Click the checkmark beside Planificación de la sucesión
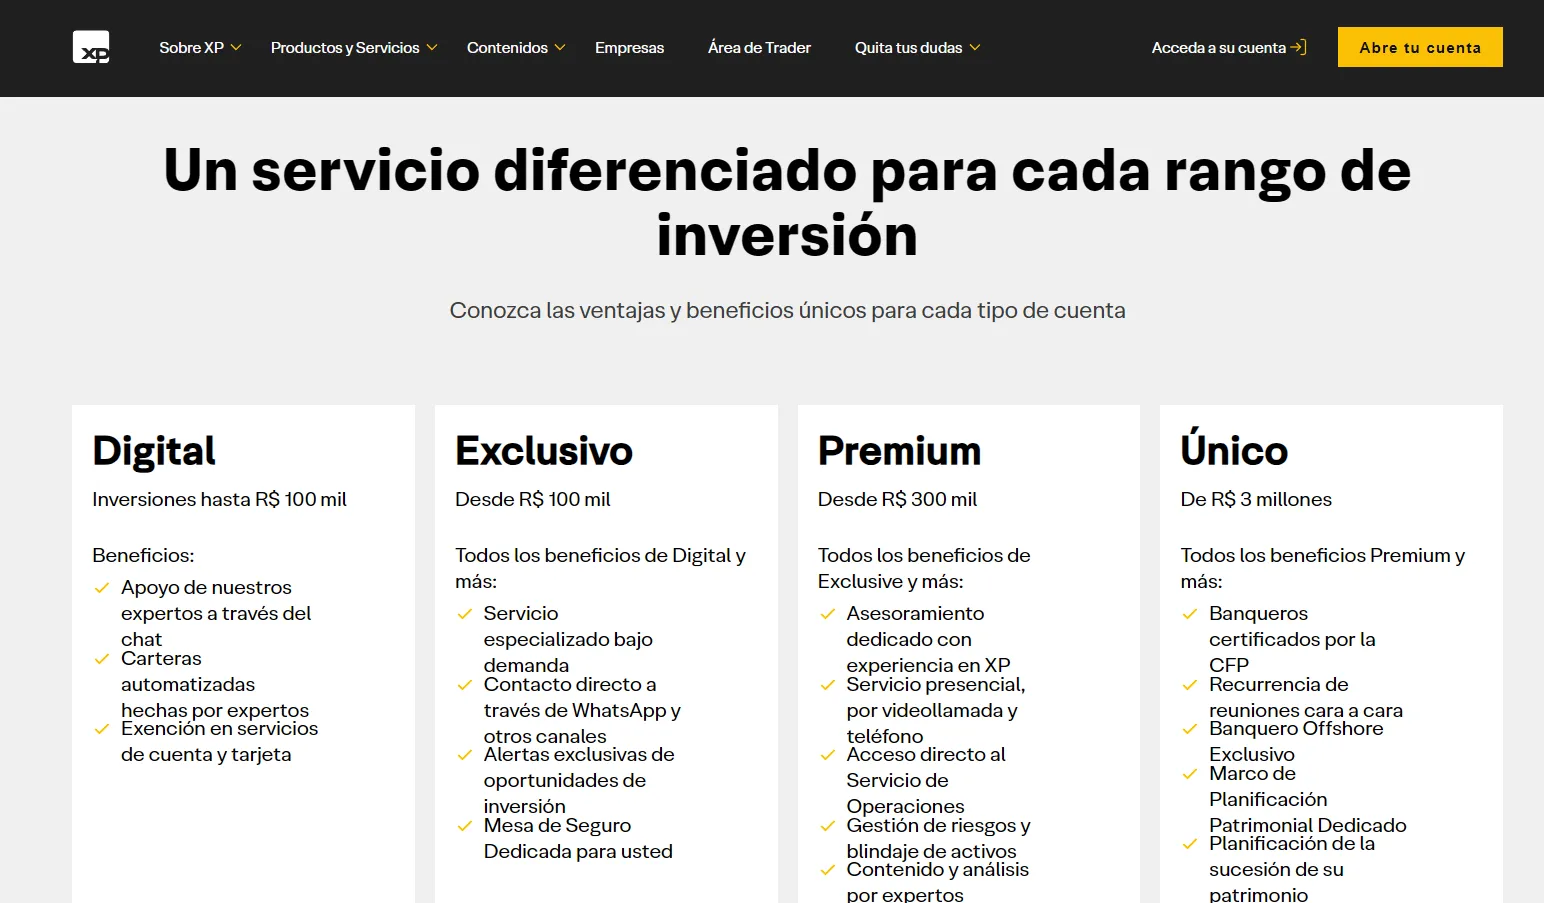The width and height of the screenshot is (1544, 903). (x=1190, y=844)
